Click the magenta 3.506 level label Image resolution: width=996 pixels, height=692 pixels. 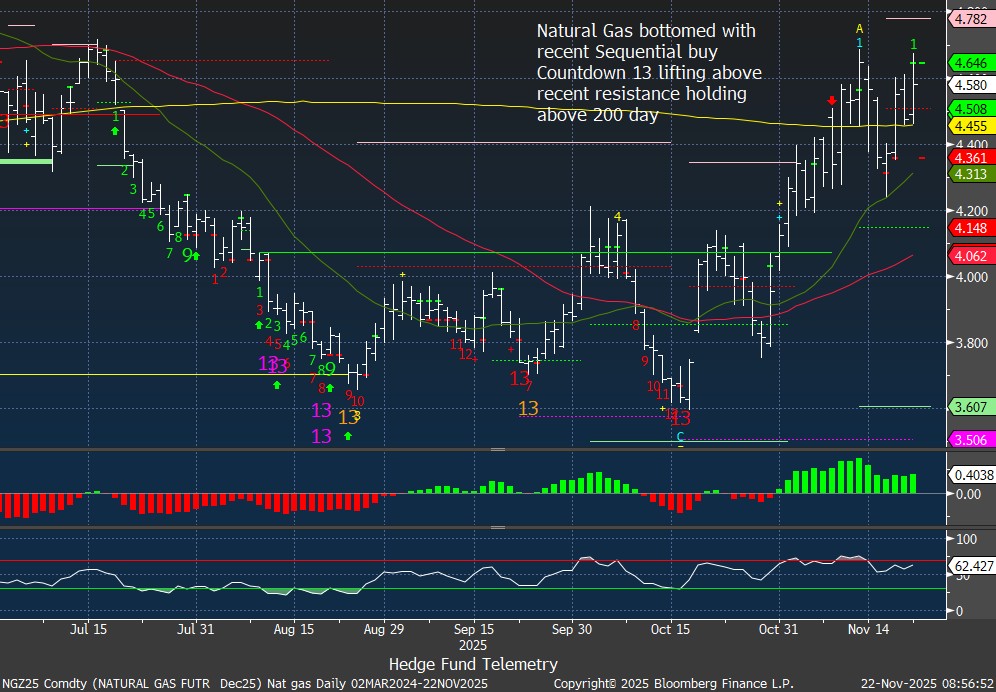click(x=971, y=440)
